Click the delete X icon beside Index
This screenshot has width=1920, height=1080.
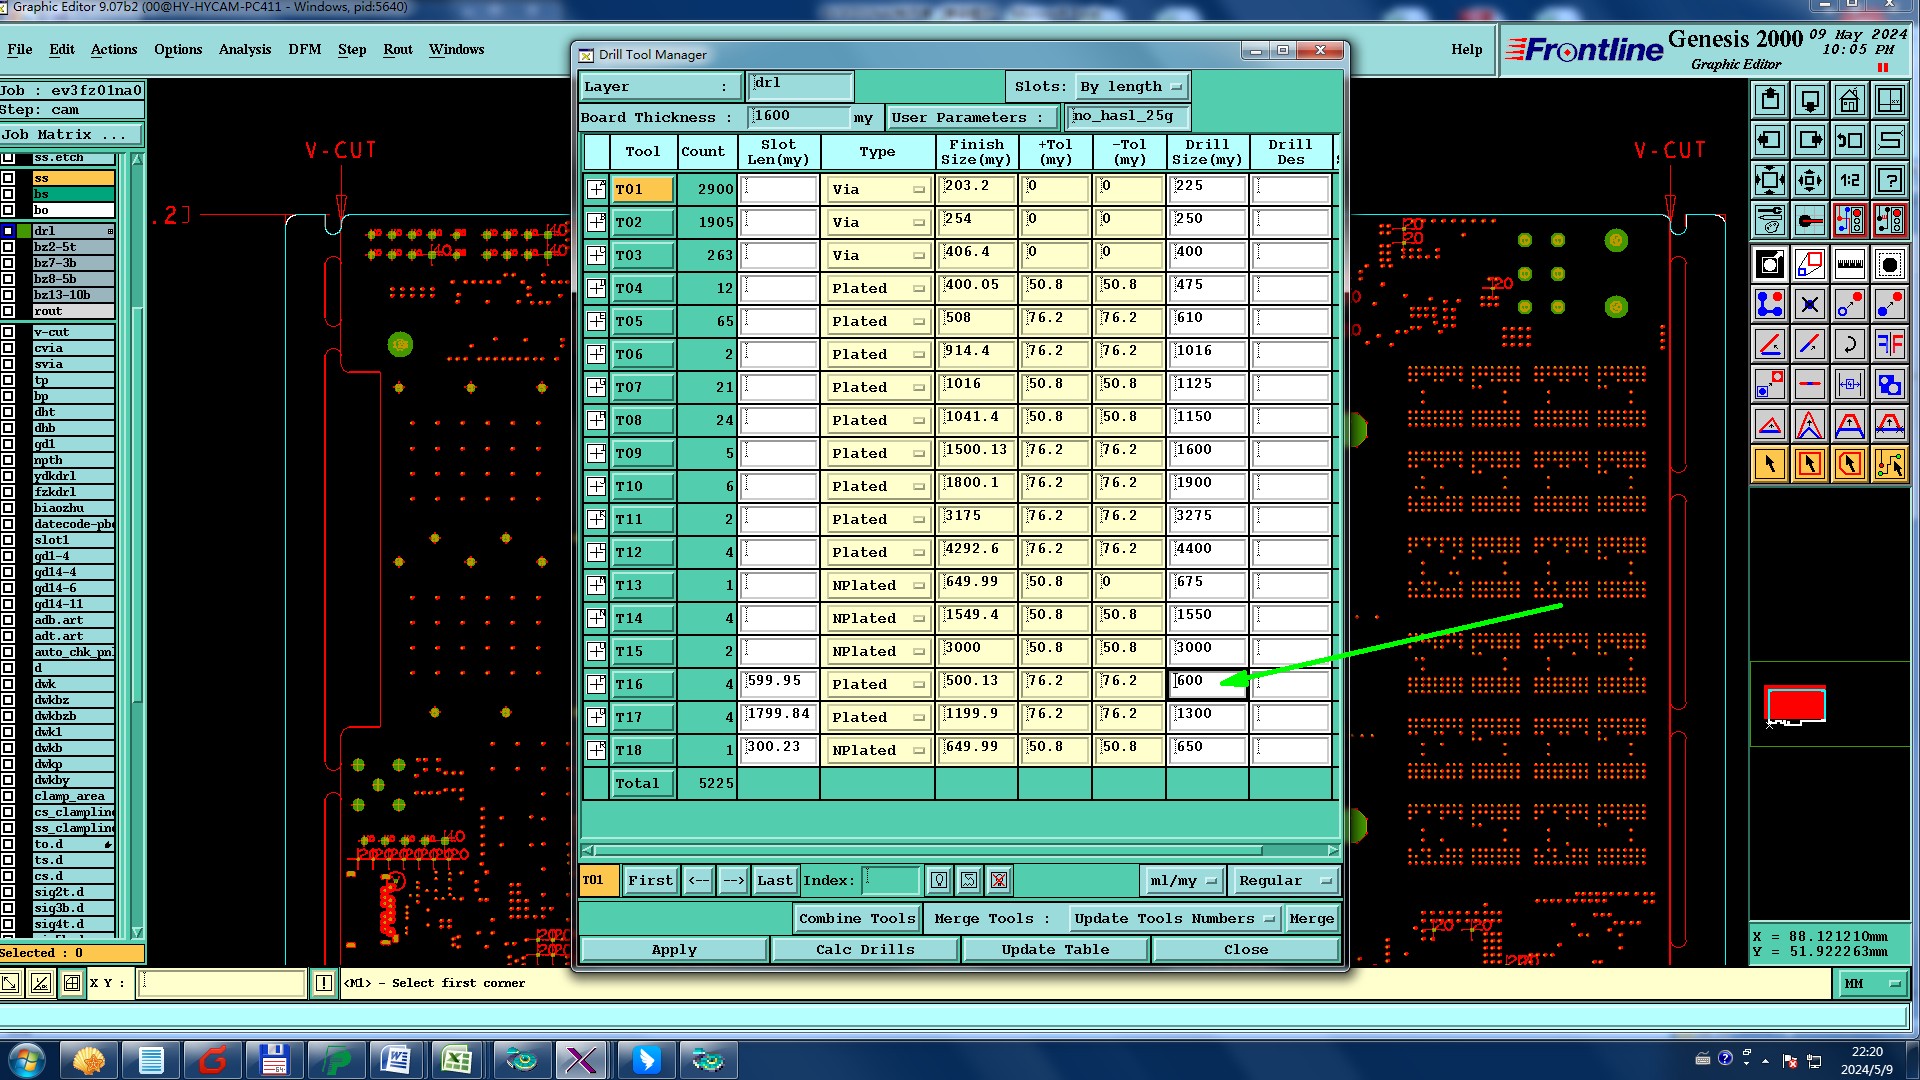click(998, 880)
